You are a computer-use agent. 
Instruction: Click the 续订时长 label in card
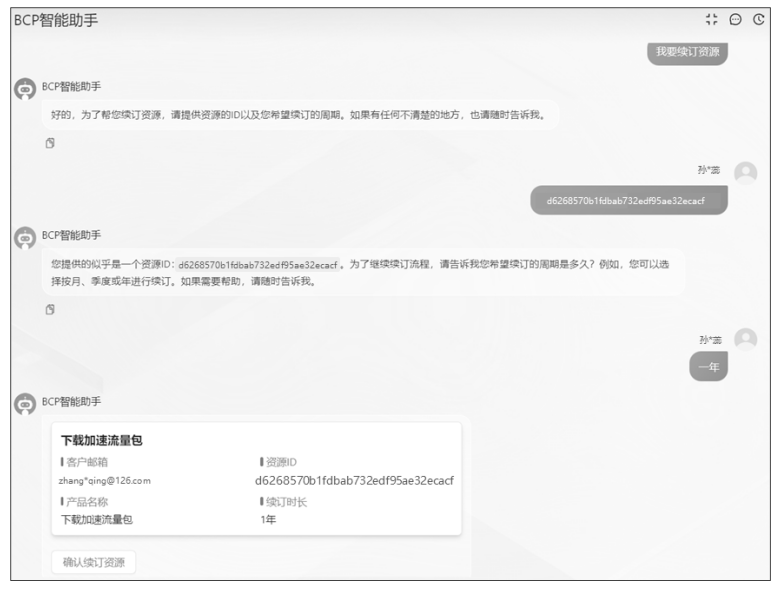(287, 502)
